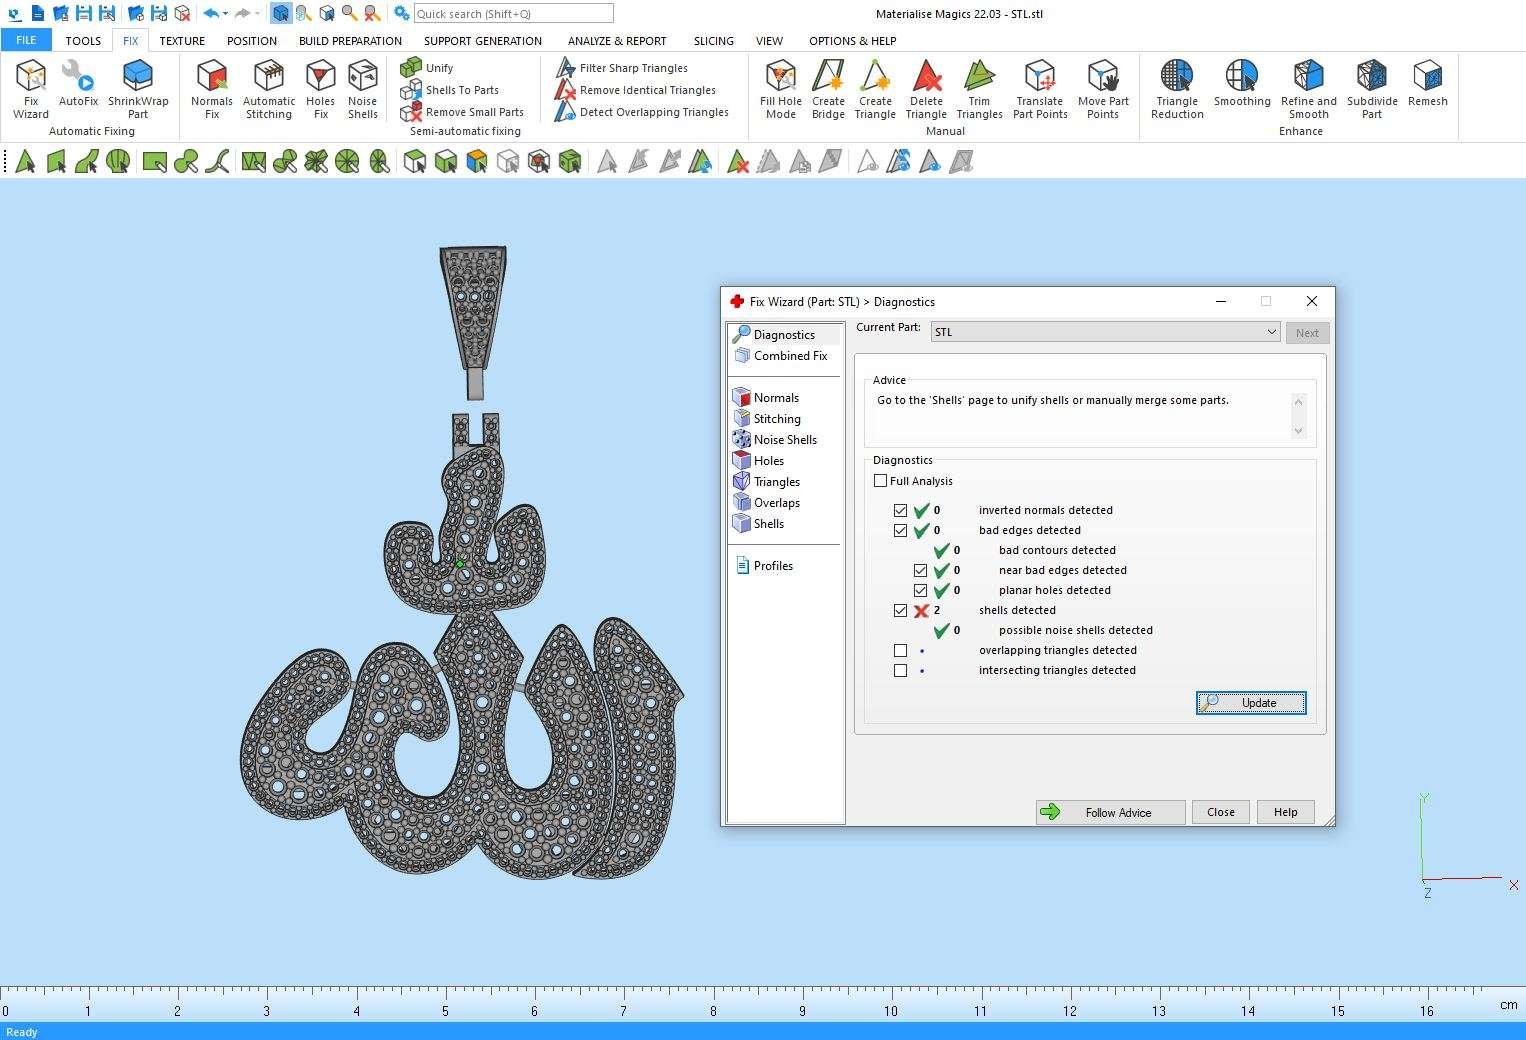Check overlapping triangles detected box
The height and width of the screenshot is (1040, 1526).
(901, 650)
